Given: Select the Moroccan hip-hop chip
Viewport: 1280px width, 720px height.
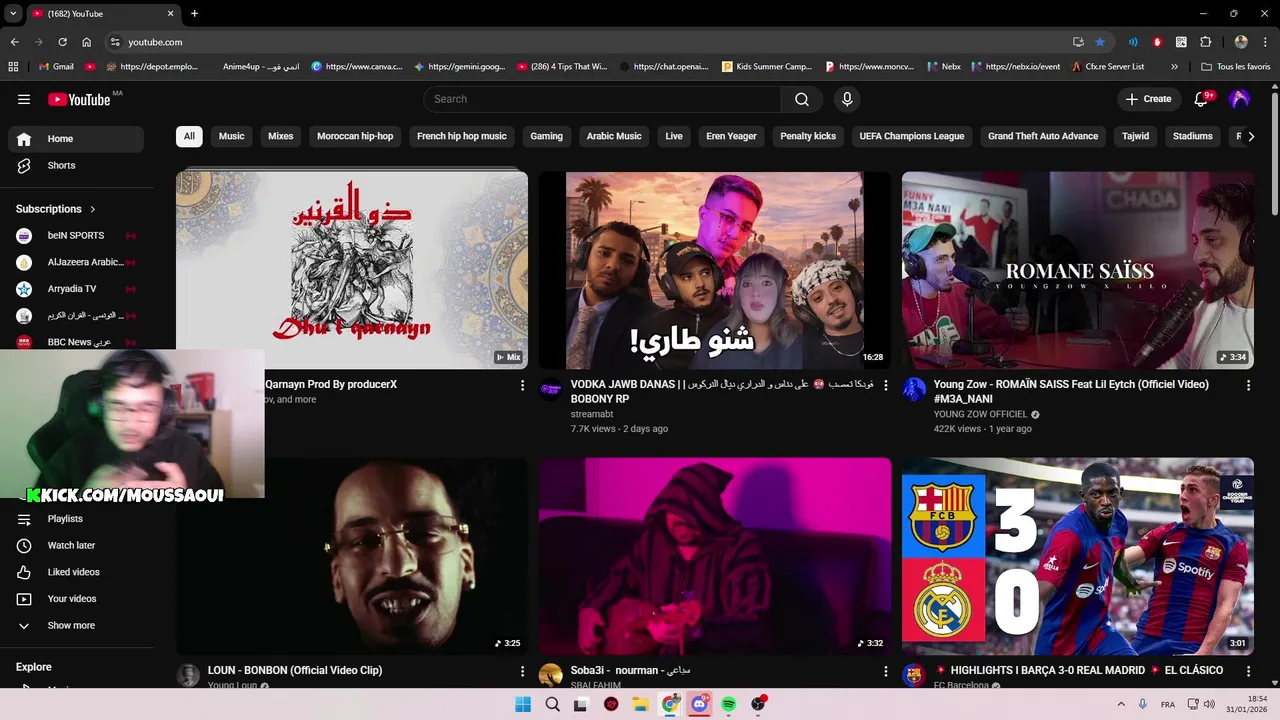Looking at the screenshot, I should point(355,136).
